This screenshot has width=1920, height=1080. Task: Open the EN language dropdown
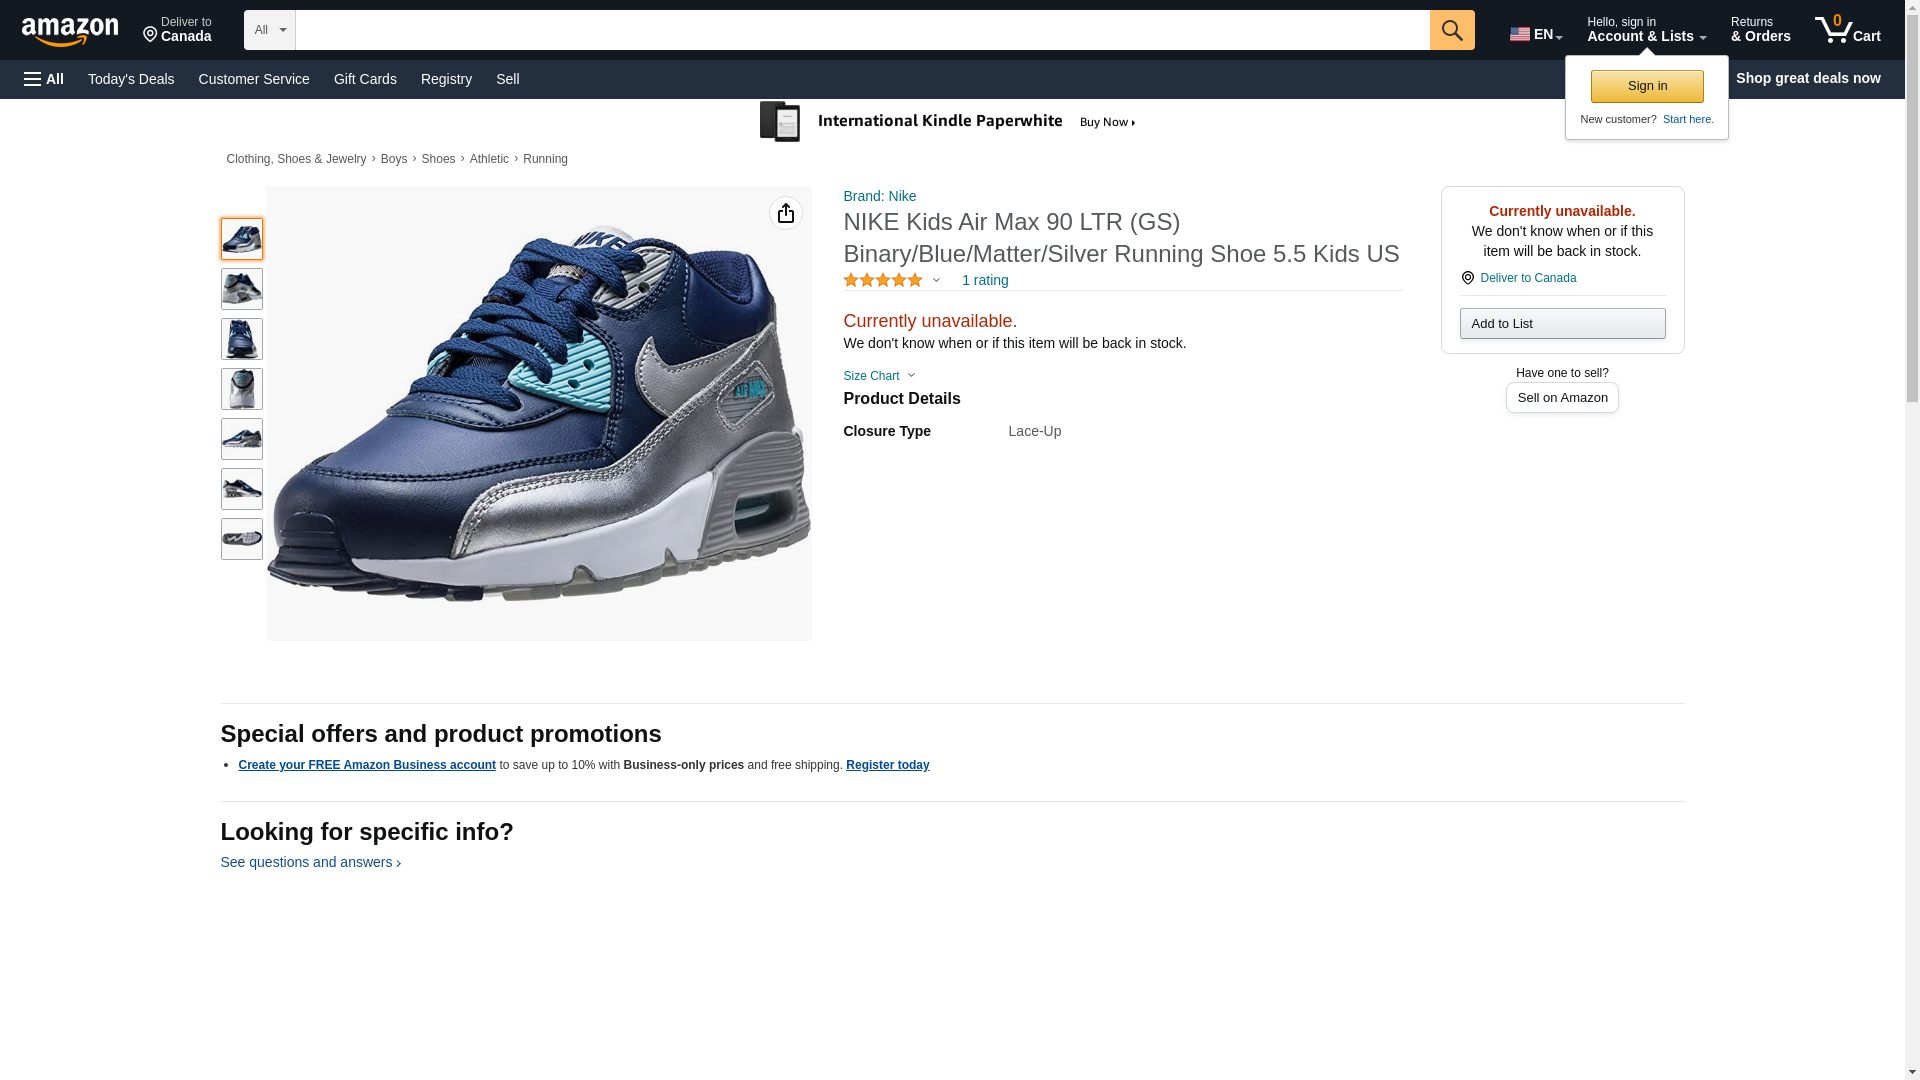(x=1535, y=34)
